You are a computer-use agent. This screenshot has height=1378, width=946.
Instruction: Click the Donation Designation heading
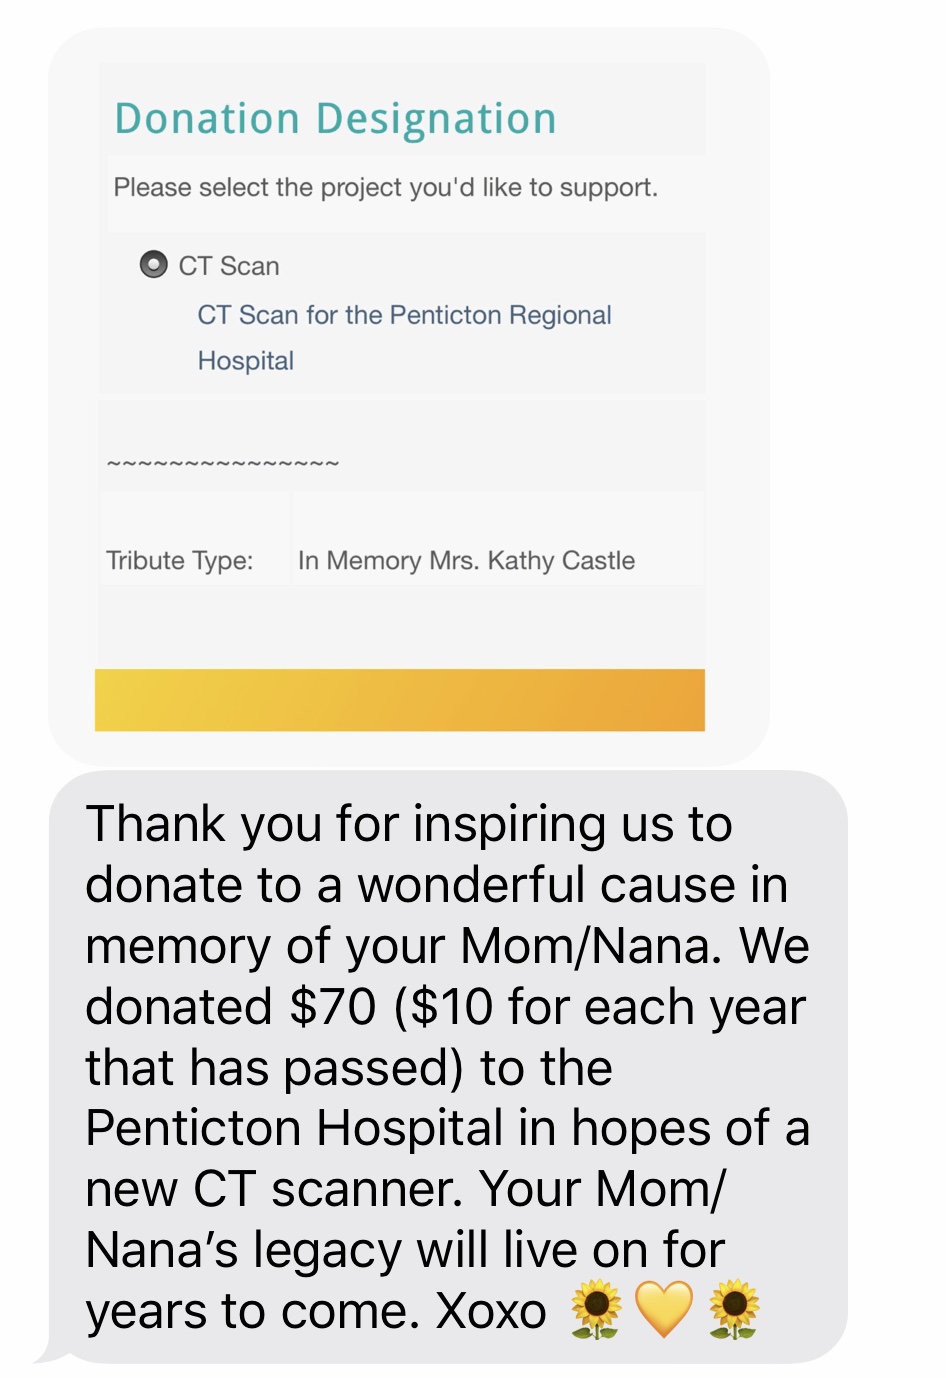point(335,119)
